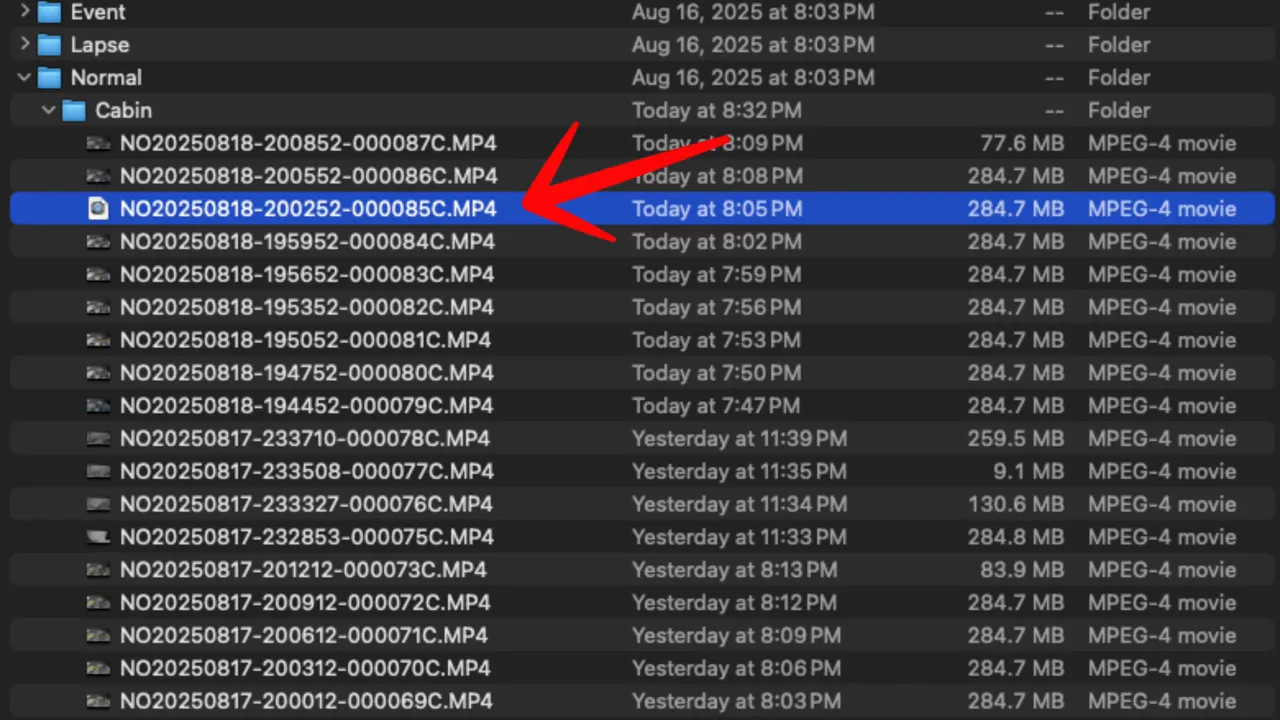Click the thumbnail icon of file 000072C.MP4
1280x720 pixels.
pyautogui.click(x=98, y=603)
